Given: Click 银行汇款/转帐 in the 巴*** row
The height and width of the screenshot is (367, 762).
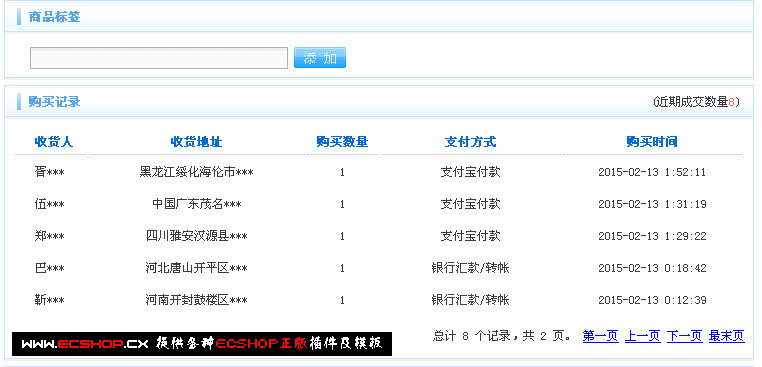Looking at the screenshot, I should 470,268.
